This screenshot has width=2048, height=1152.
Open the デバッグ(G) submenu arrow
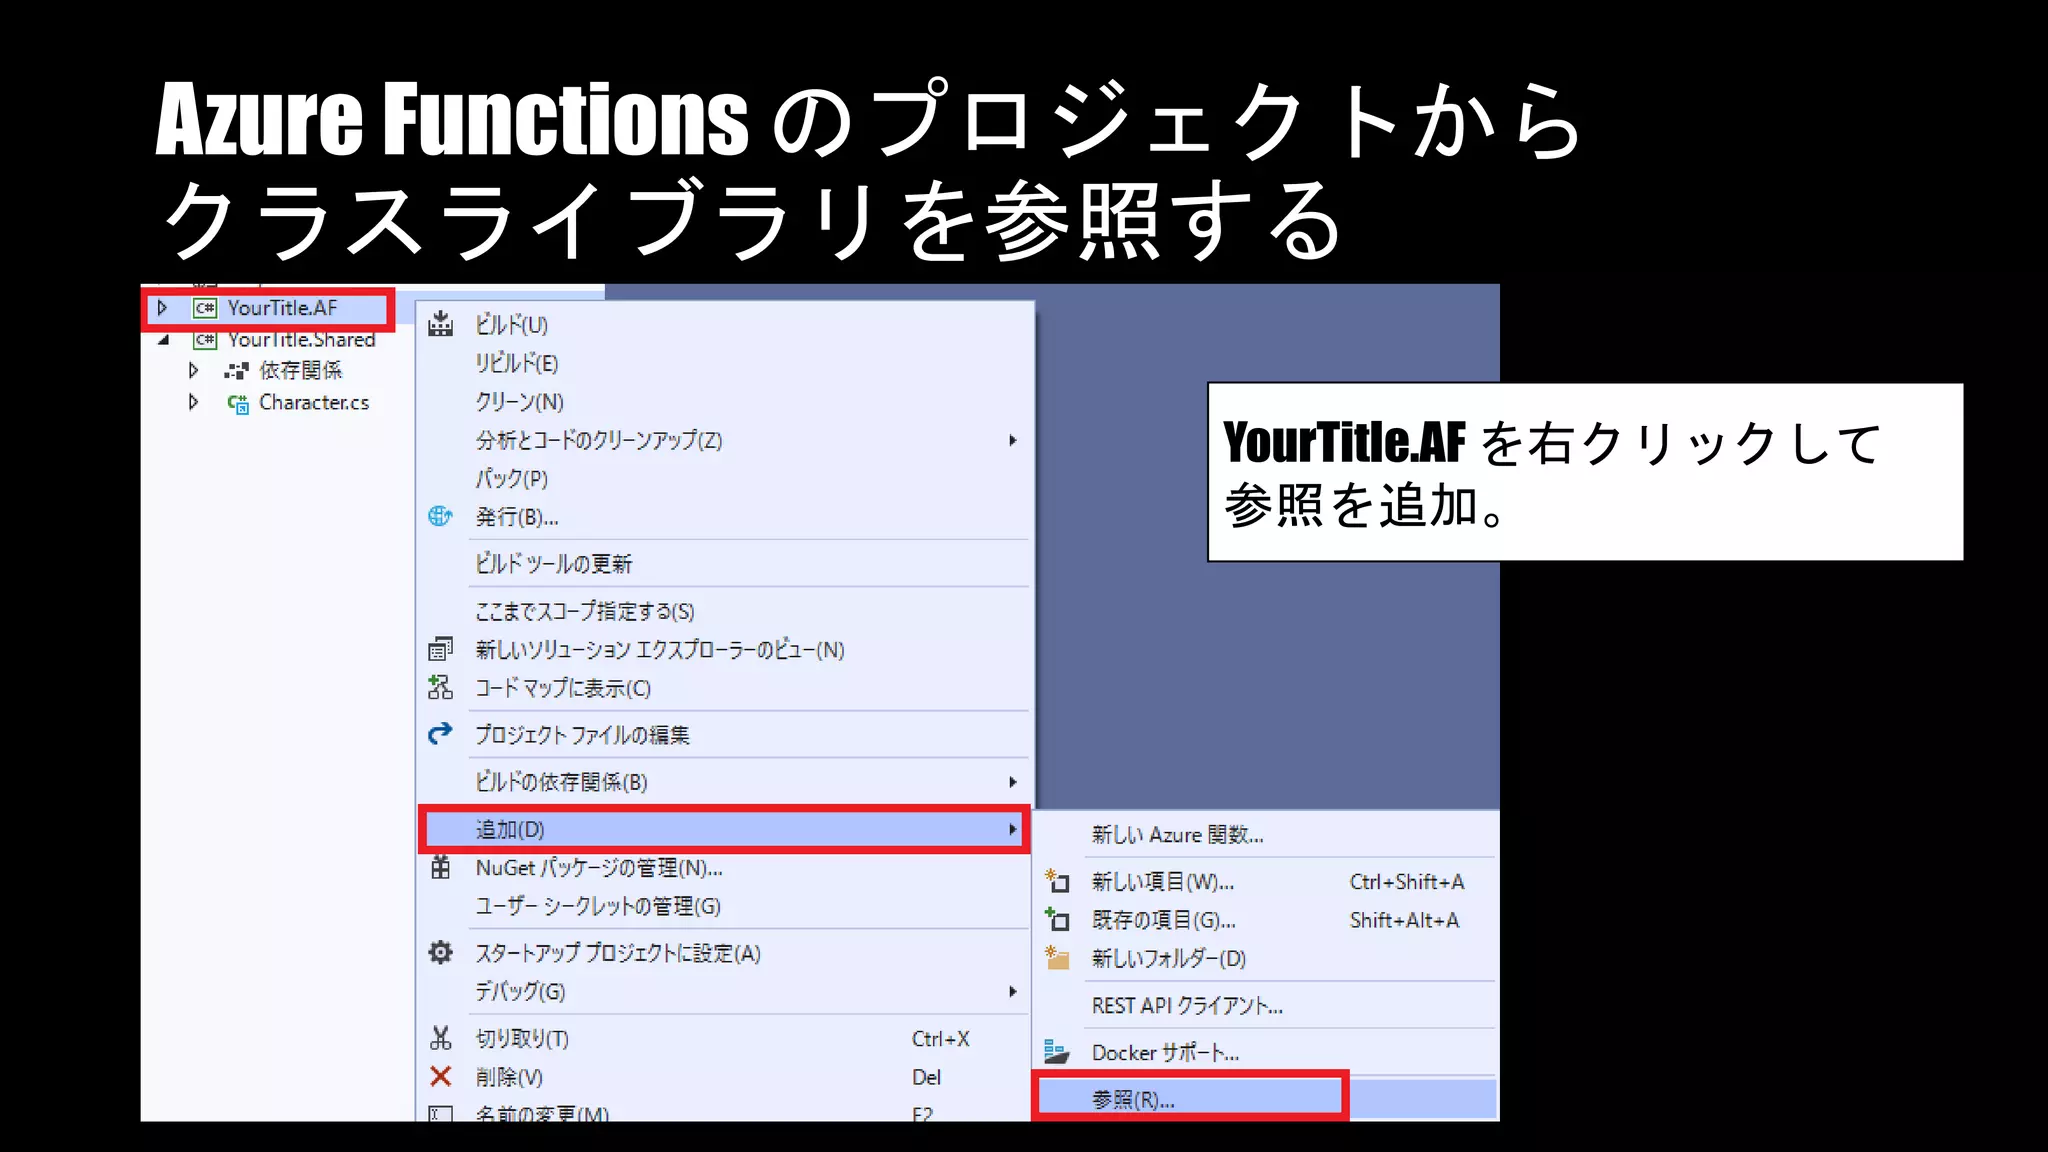pos(1013,991)
